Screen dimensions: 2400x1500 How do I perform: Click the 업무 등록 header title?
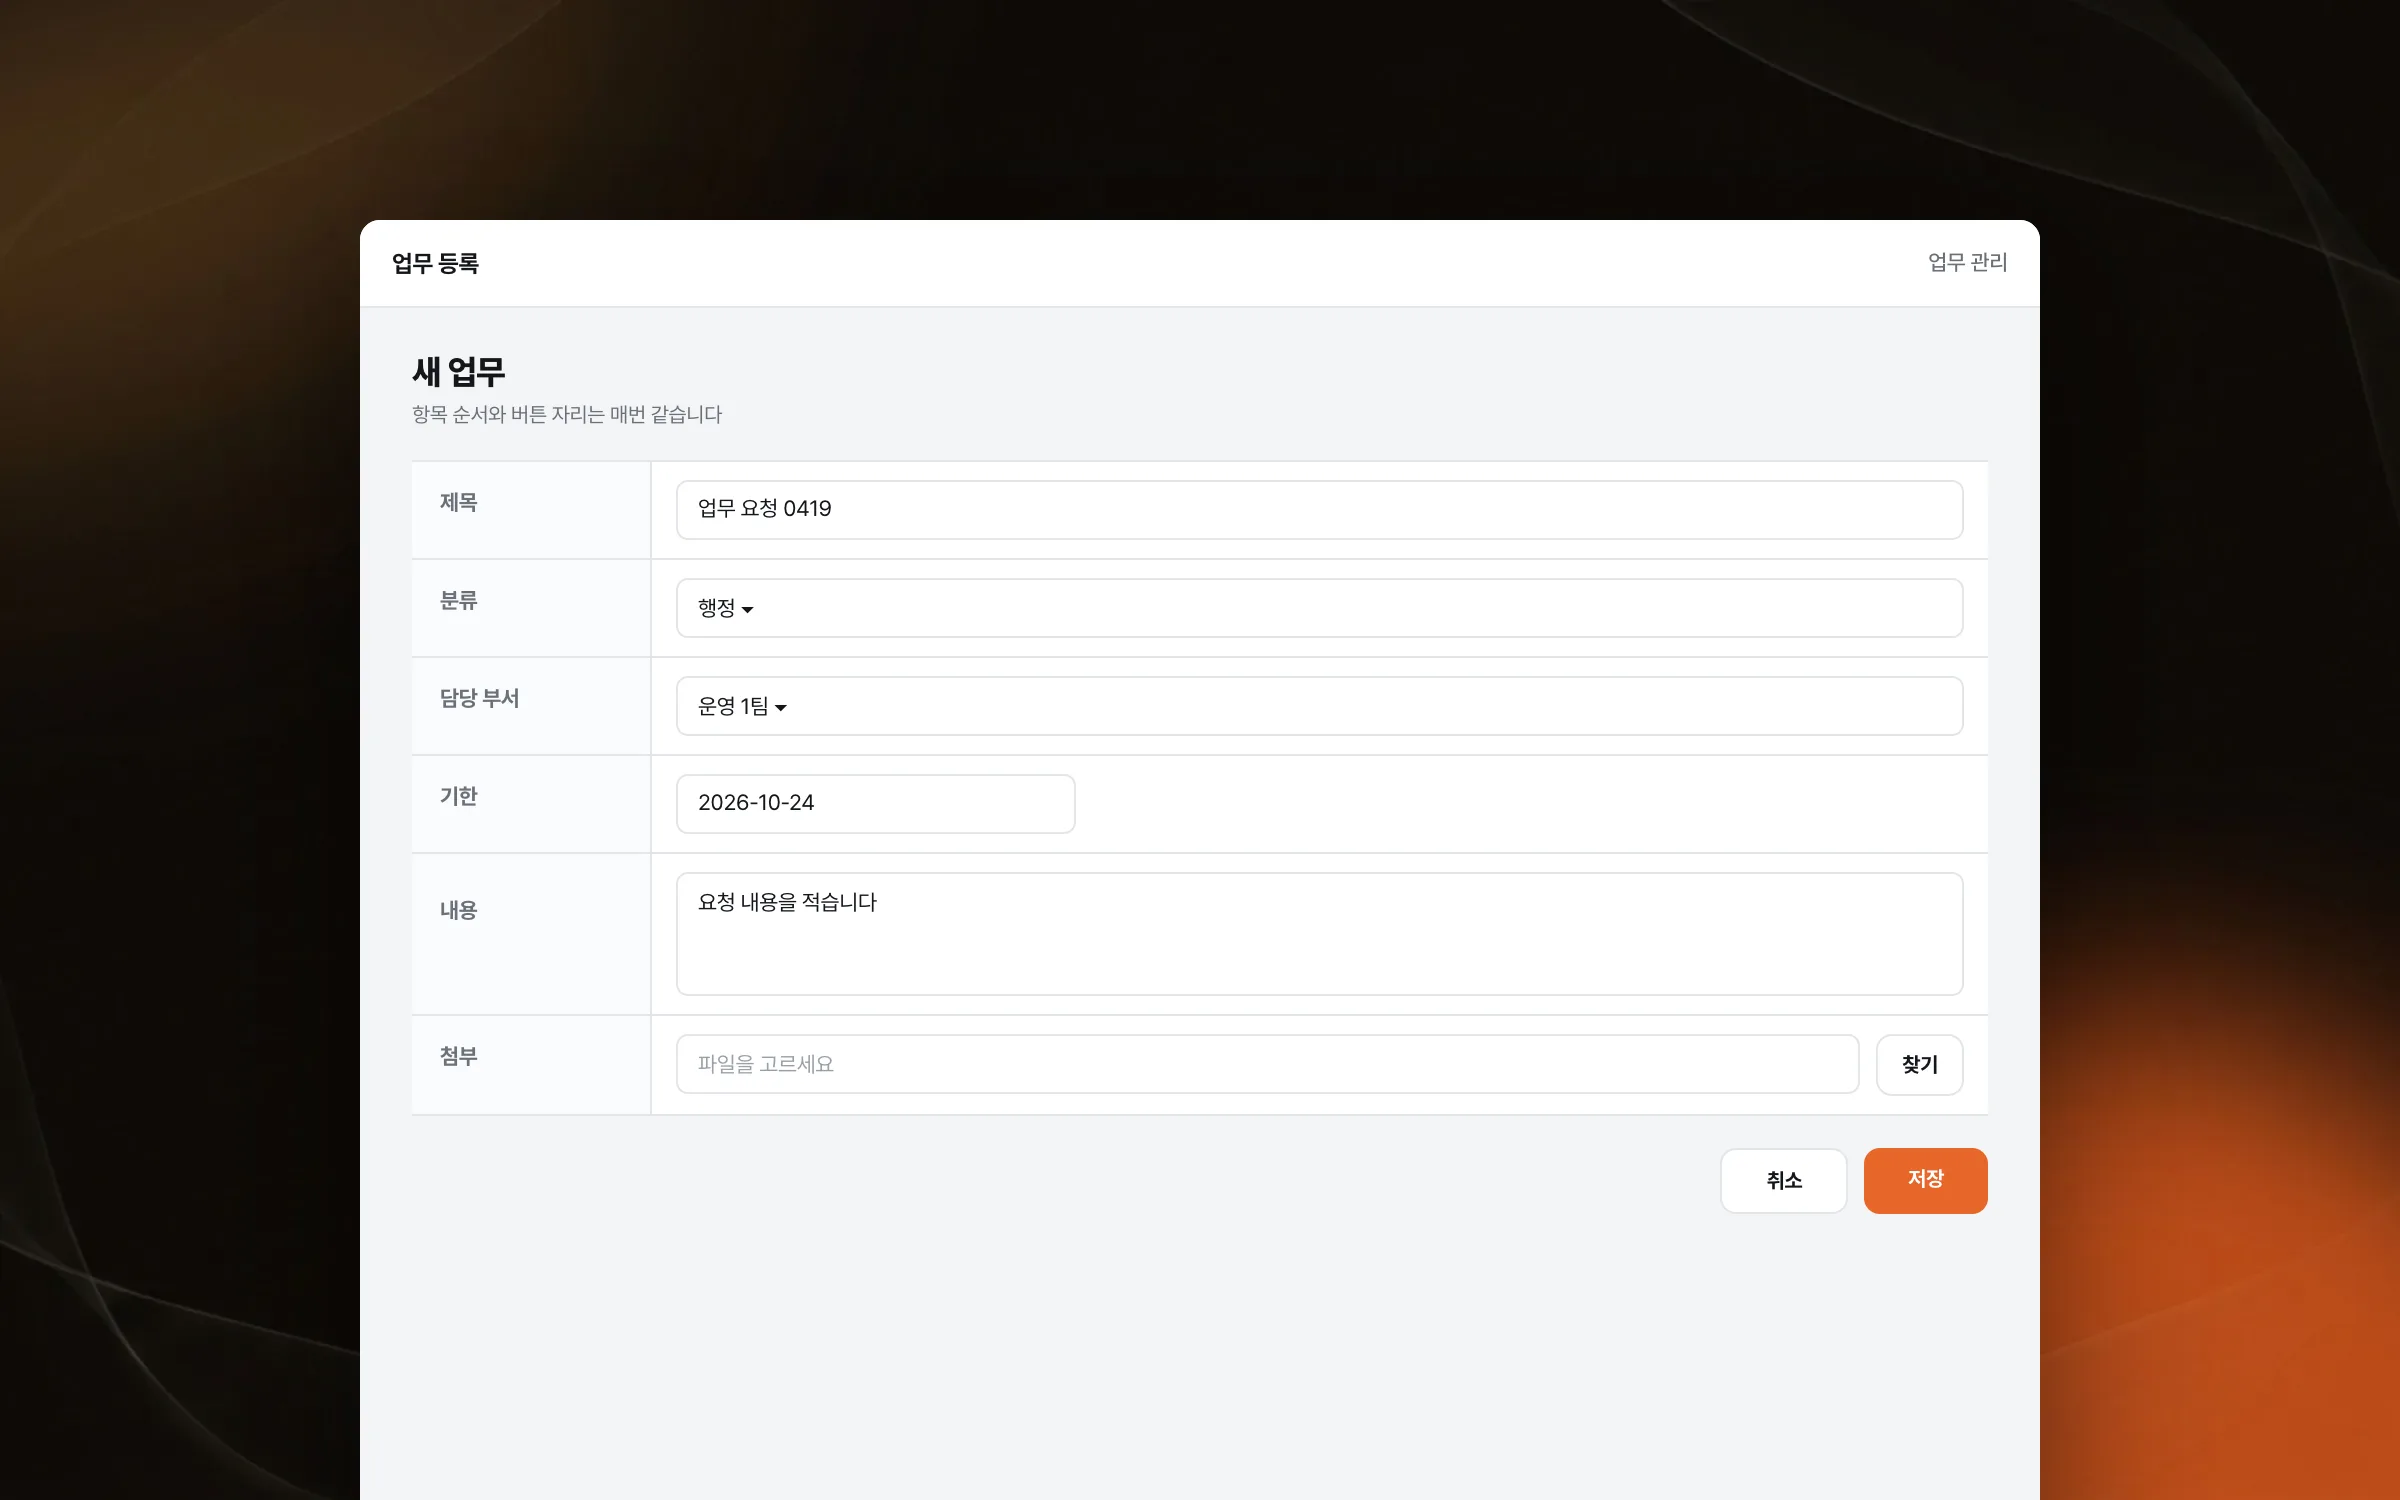(435, 263)
